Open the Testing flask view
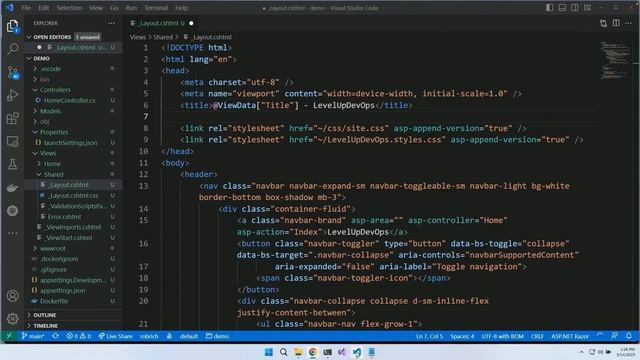This screenshot has height=360, width=640. [13, 164]
